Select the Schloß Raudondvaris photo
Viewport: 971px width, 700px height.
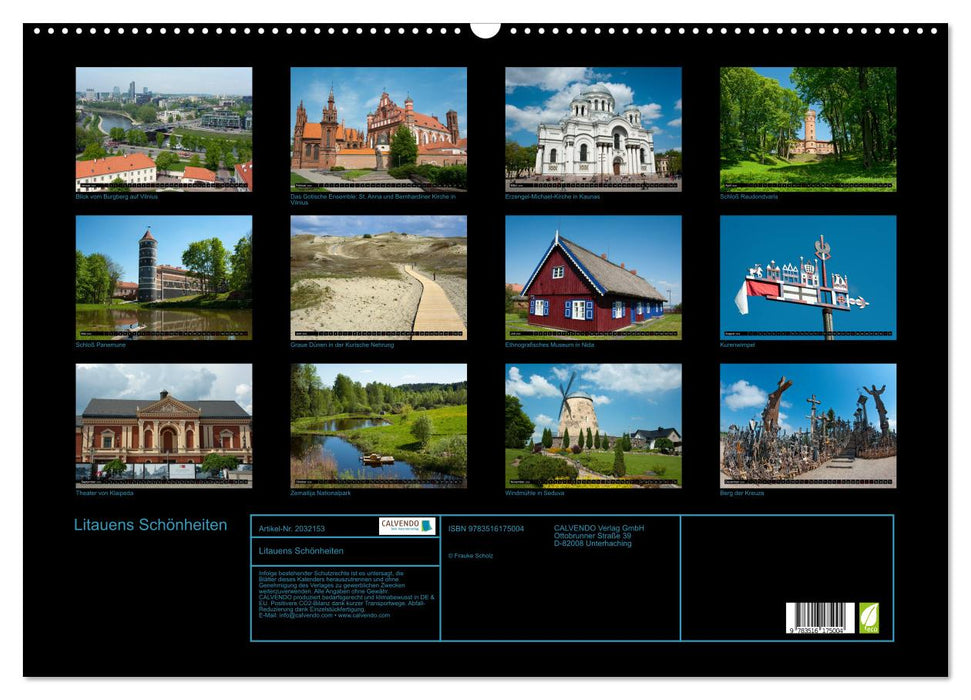tap(808, 129)
